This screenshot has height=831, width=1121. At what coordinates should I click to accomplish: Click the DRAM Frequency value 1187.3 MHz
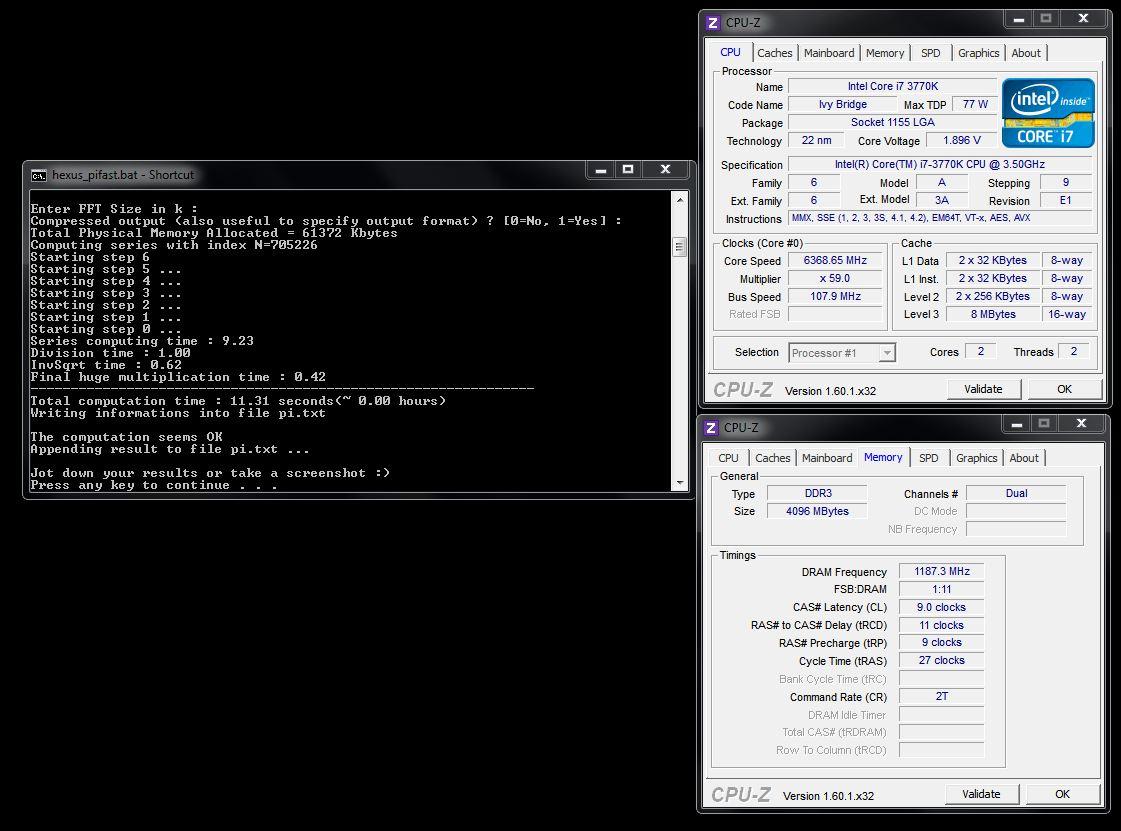[942, 571]
